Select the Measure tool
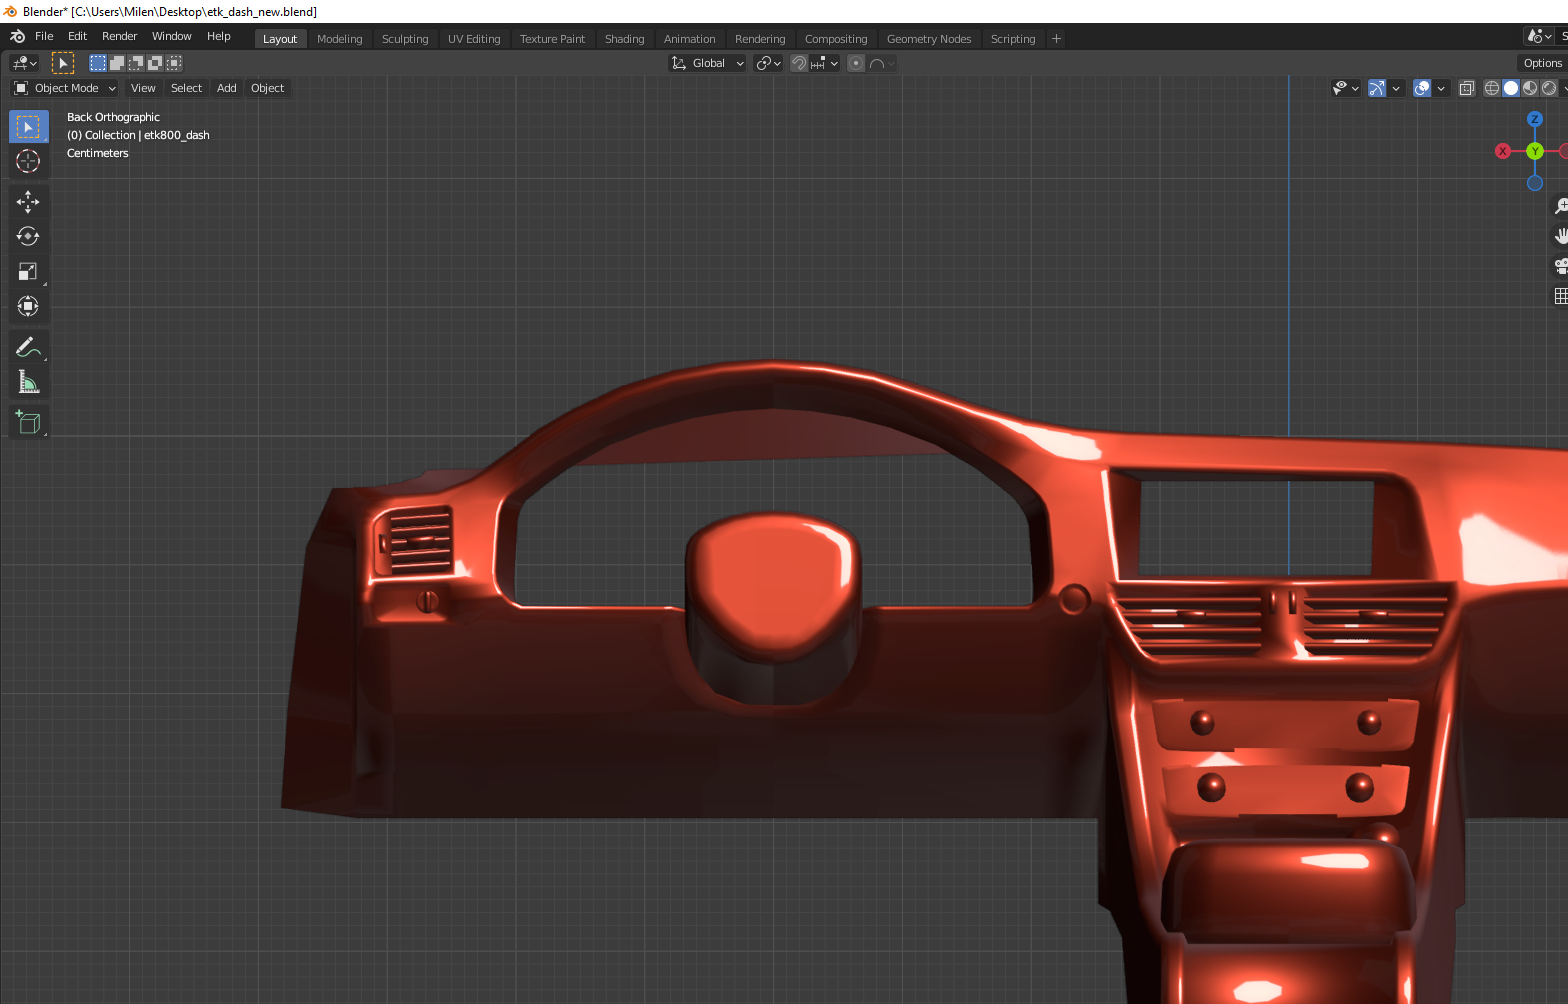This screenshot has width=1568, height=1004. [28, 382]
